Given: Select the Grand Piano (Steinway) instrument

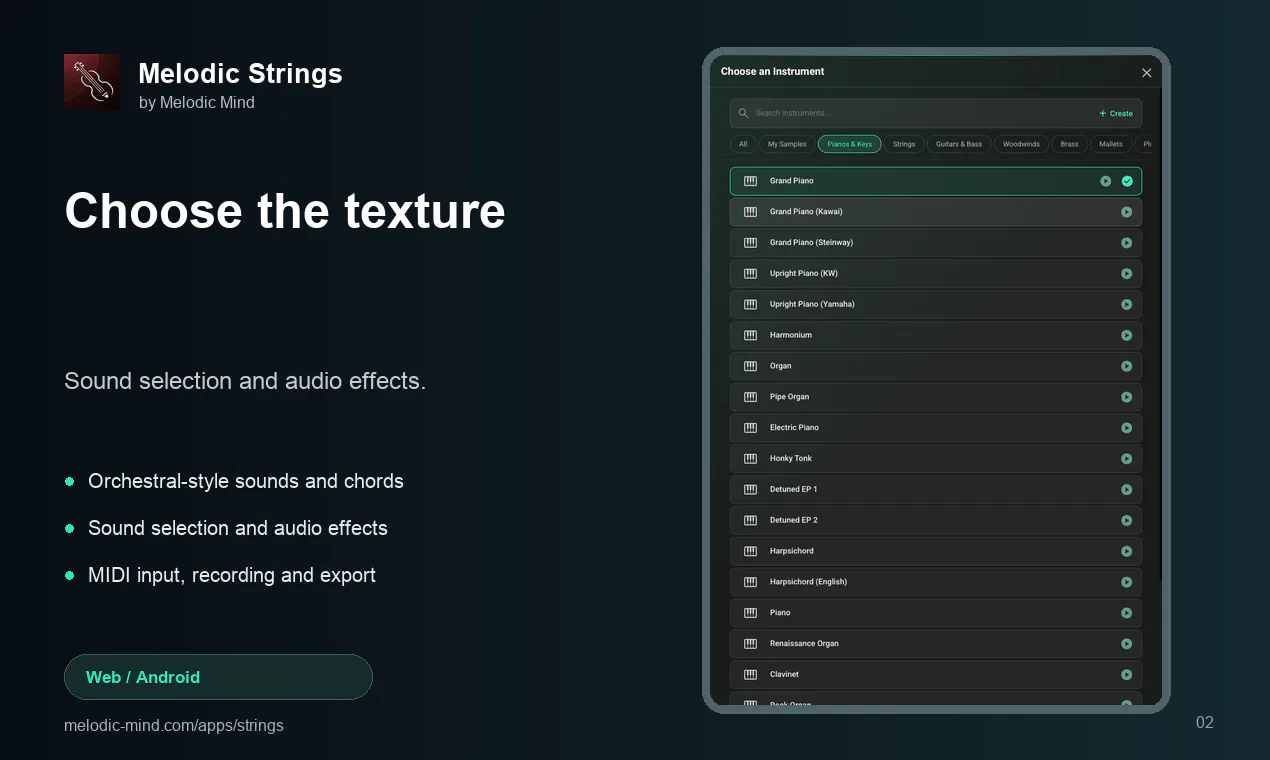Looking at the screenshot, I should tap(936, 243).
